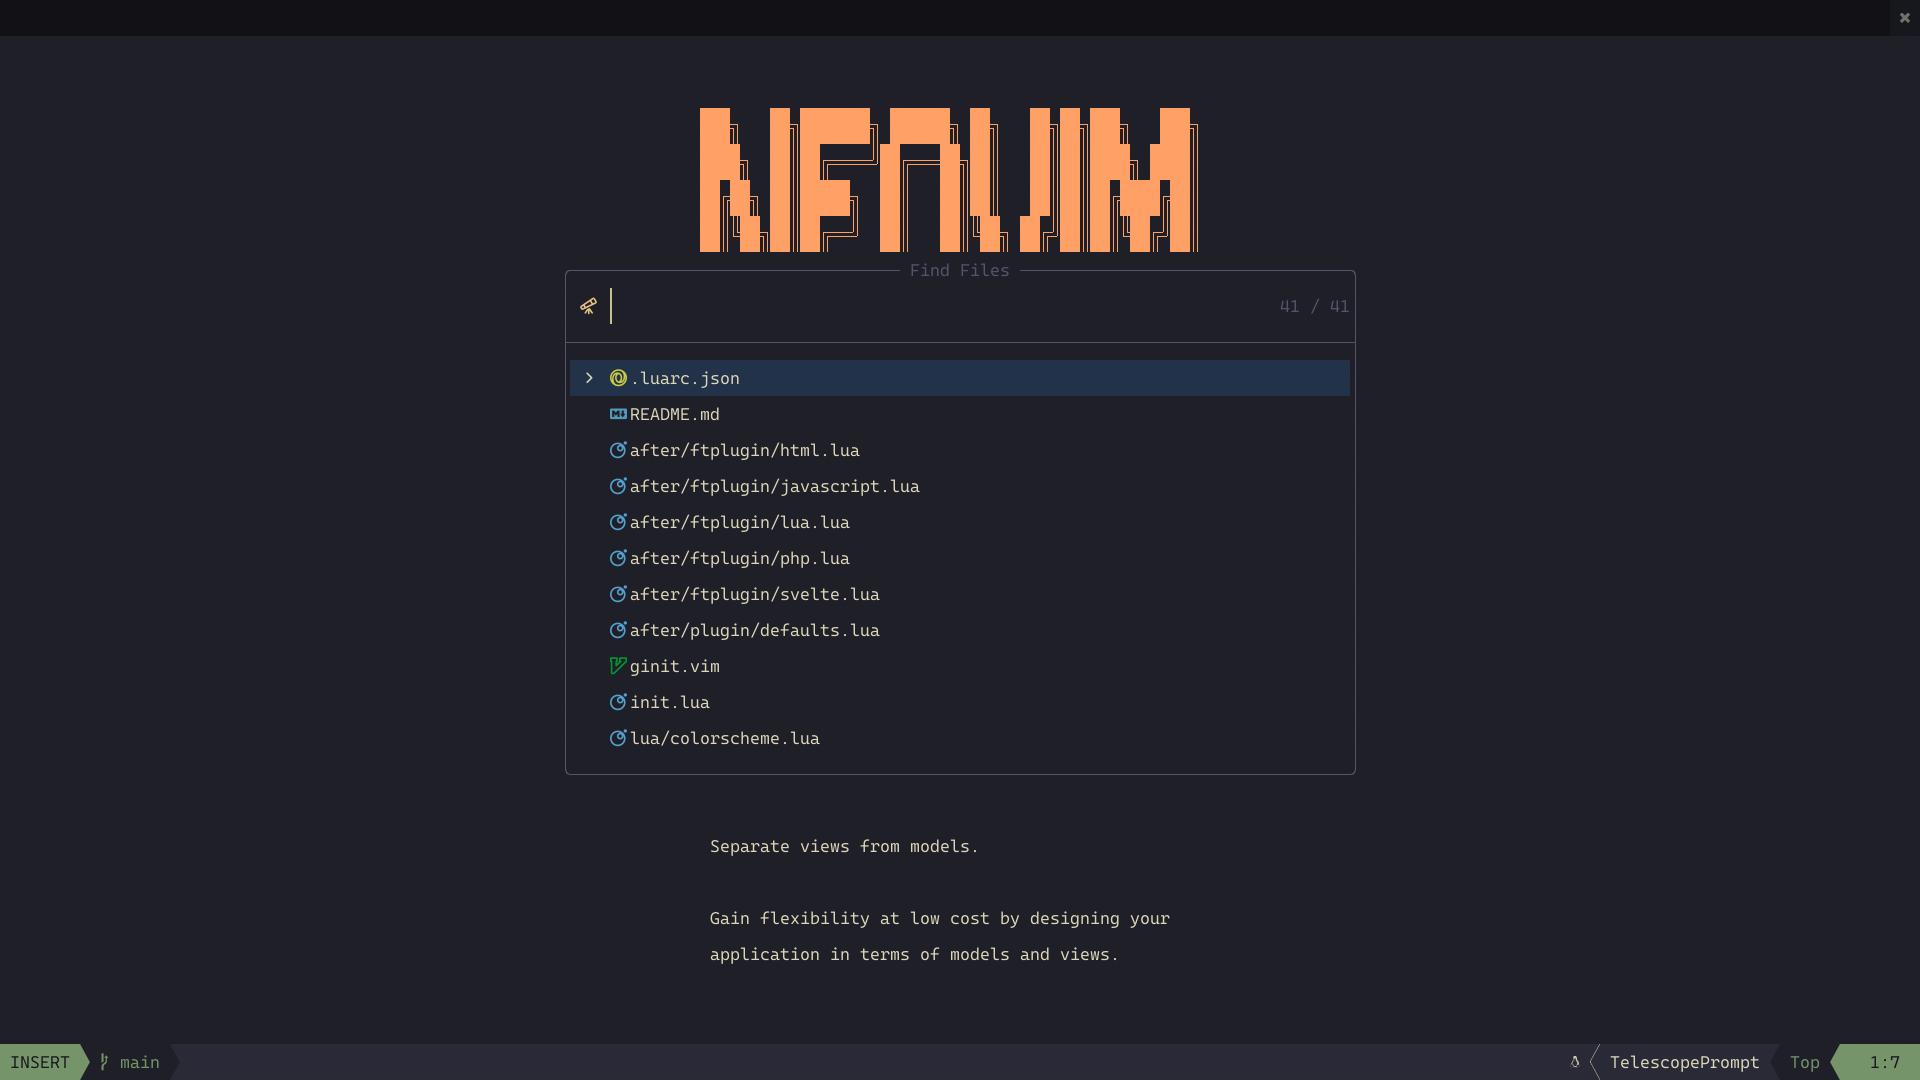Select the after/ftplugin/javascript.lua result entry
This screenshot has width=1920, height=1080.
coord(775,486)
